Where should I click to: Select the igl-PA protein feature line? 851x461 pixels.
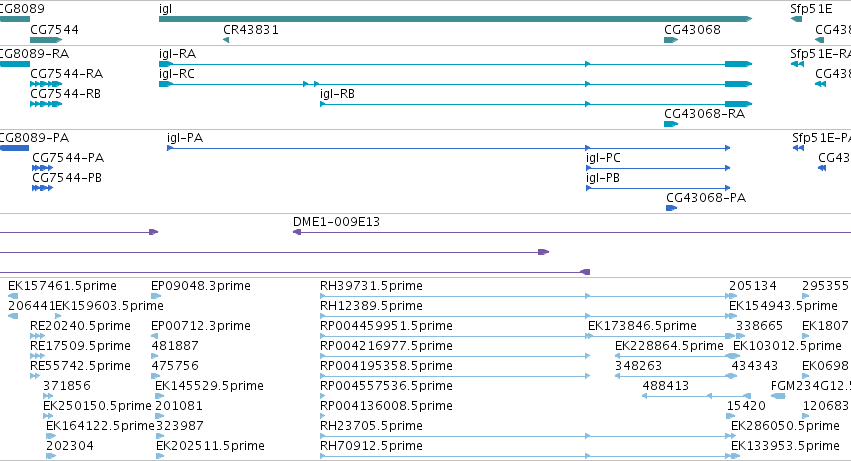point(448,148)
